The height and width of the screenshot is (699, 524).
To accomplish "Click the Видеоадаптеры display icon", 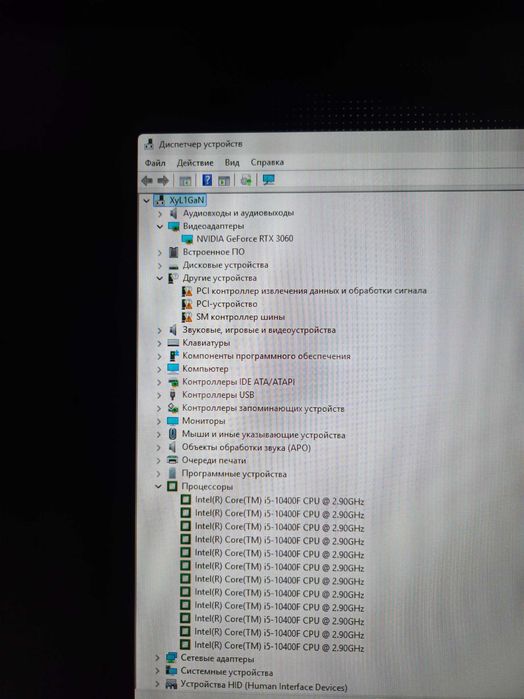I will click(x=173, y=226).
